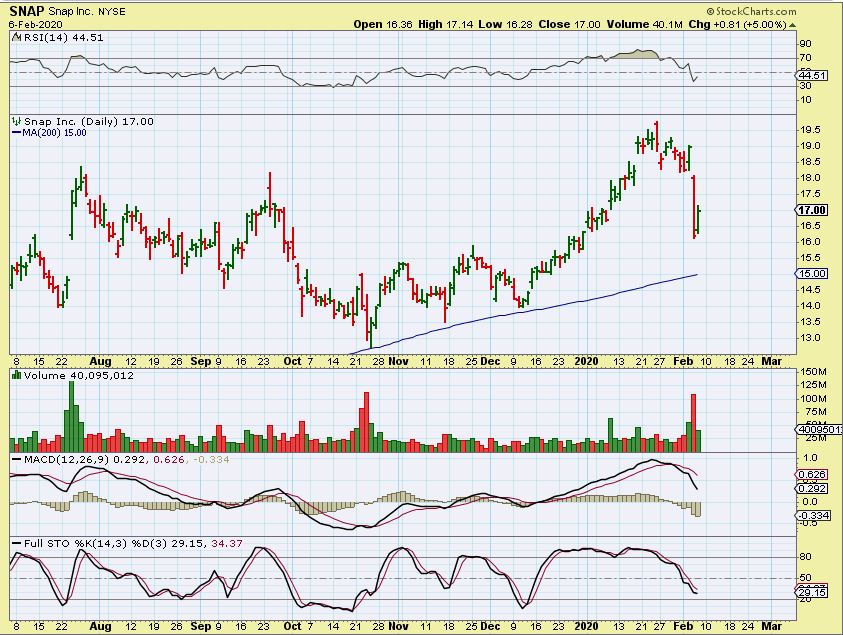Click the 'Aug' label under the price panel
This screenshot has height=635, width=843.
click(x=101, y=361)
